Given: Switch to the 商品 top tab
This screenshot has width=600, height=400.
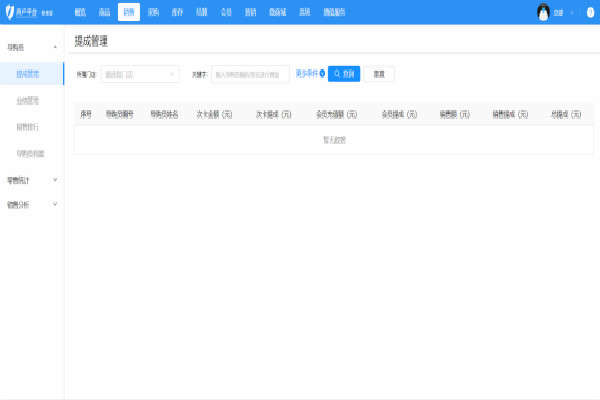Looking at the screenshot, I should [x=104, y=12].
